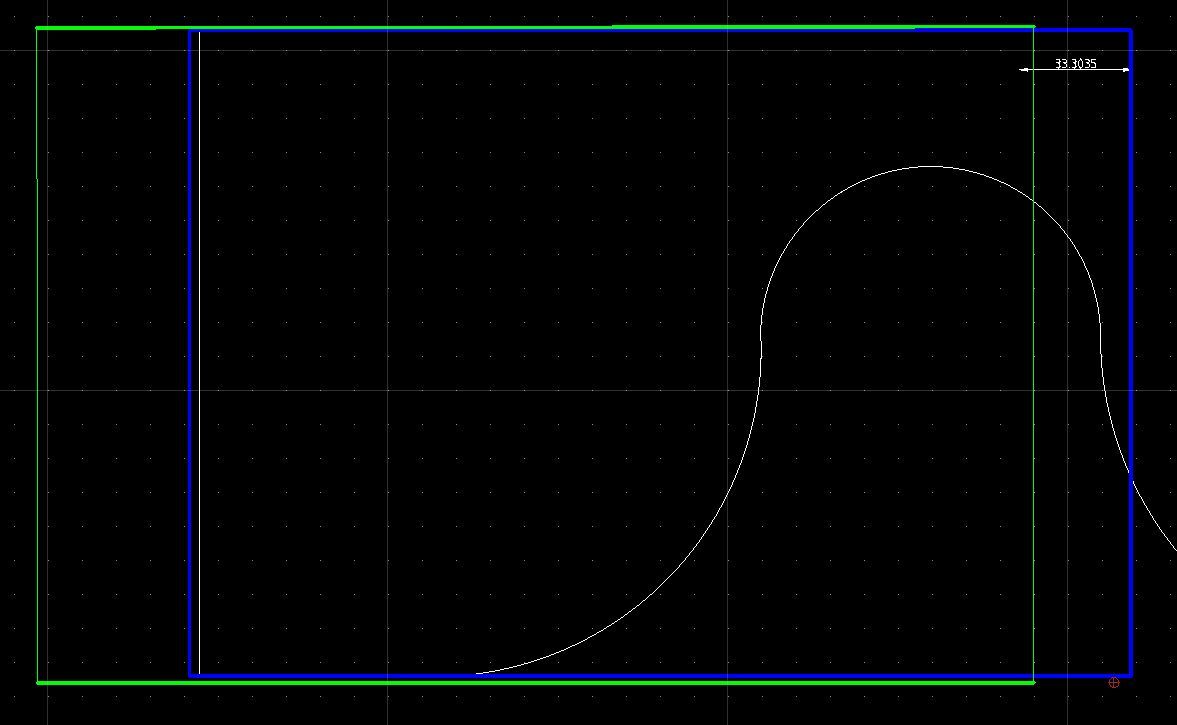Click the blue rectangle's top-right corner
1177x725 pixels.
pyautogui.click(x=1131, y=31)
